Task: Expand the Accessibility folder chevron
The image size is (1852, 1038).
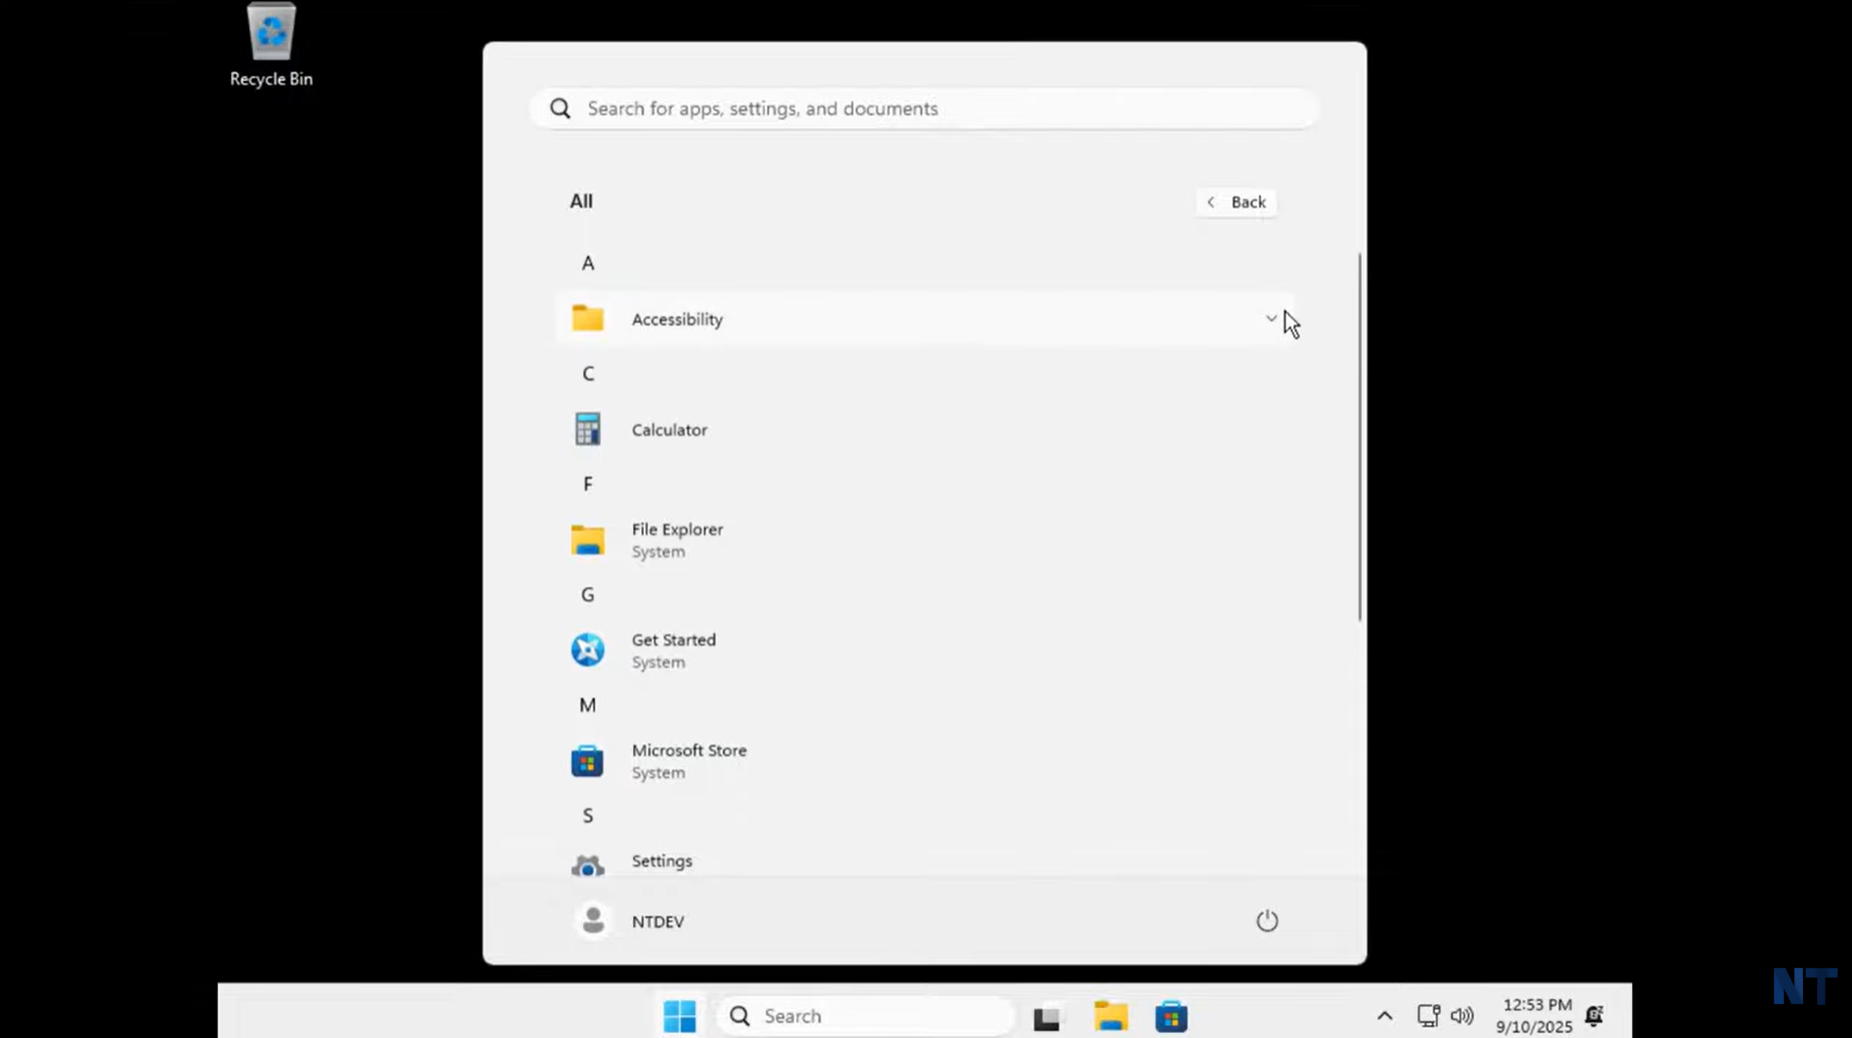Action: 1270,318
